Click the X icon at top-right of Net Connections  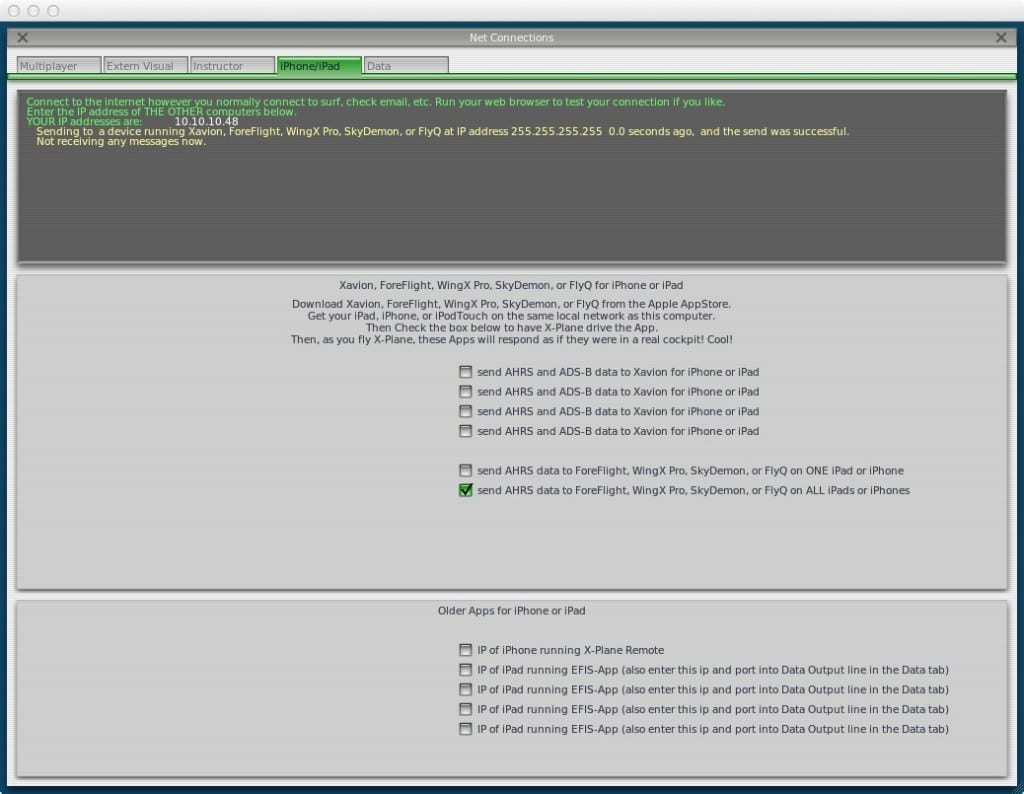point(1001,38)
